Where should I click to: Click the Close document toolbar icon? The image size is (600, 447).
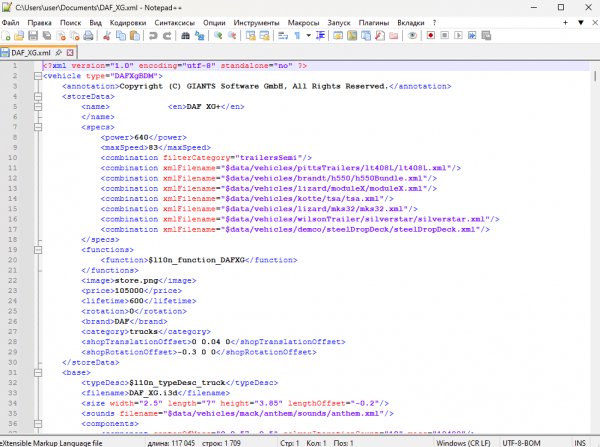click(x=61, y=36)
